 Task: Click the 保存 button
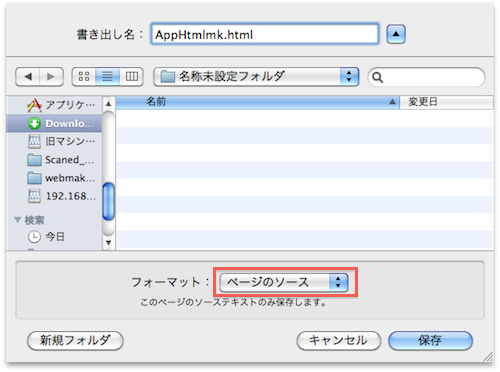point(430,341)
